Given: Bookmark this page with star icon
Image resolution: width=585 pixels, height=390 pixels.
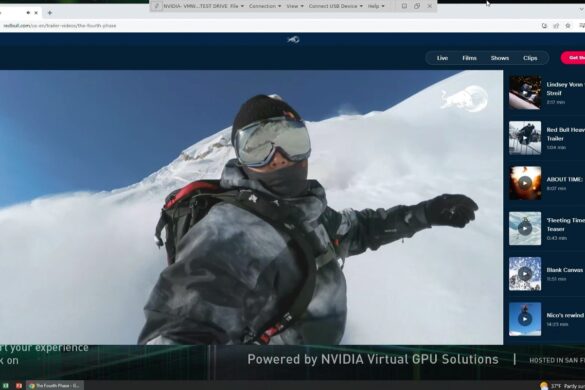Looking at the screenshot, I should point(568,26).
